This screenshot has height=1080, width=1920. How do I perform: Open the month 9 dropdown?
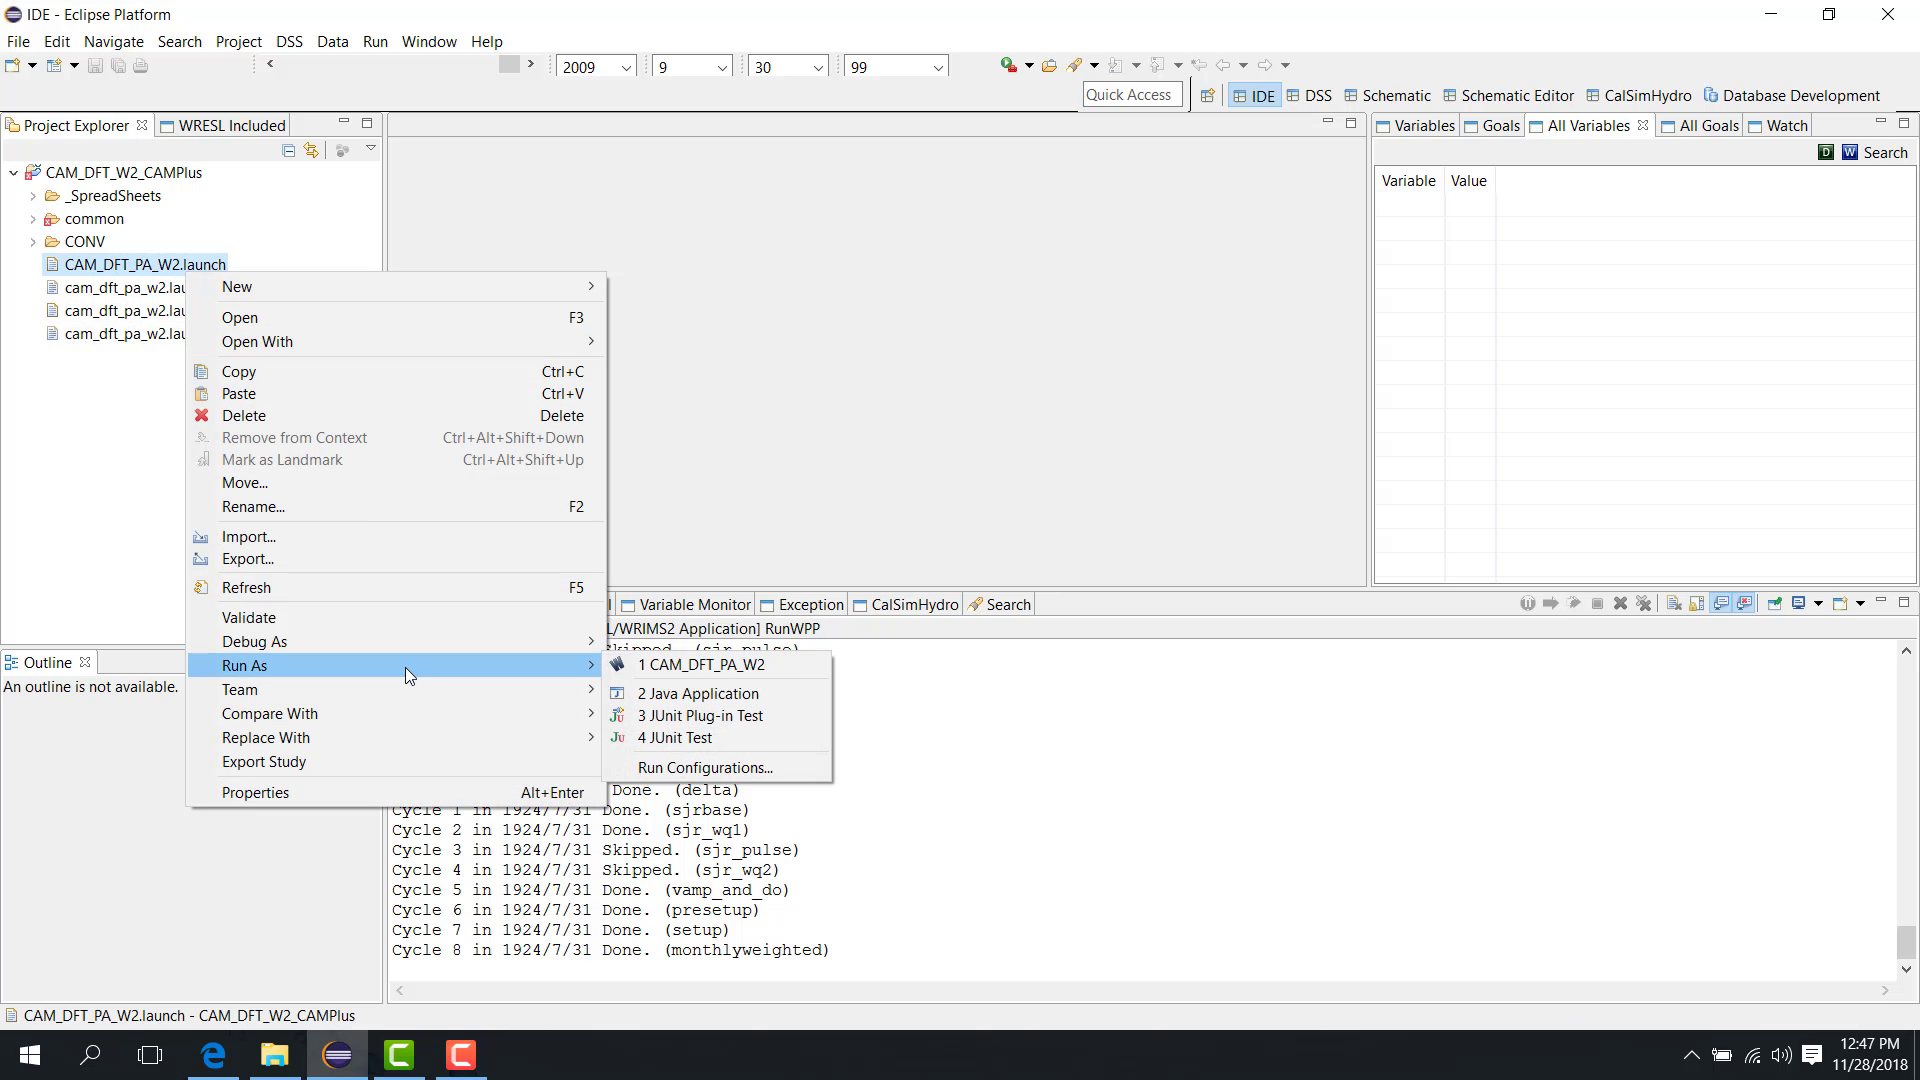click(x=721, y=67)
